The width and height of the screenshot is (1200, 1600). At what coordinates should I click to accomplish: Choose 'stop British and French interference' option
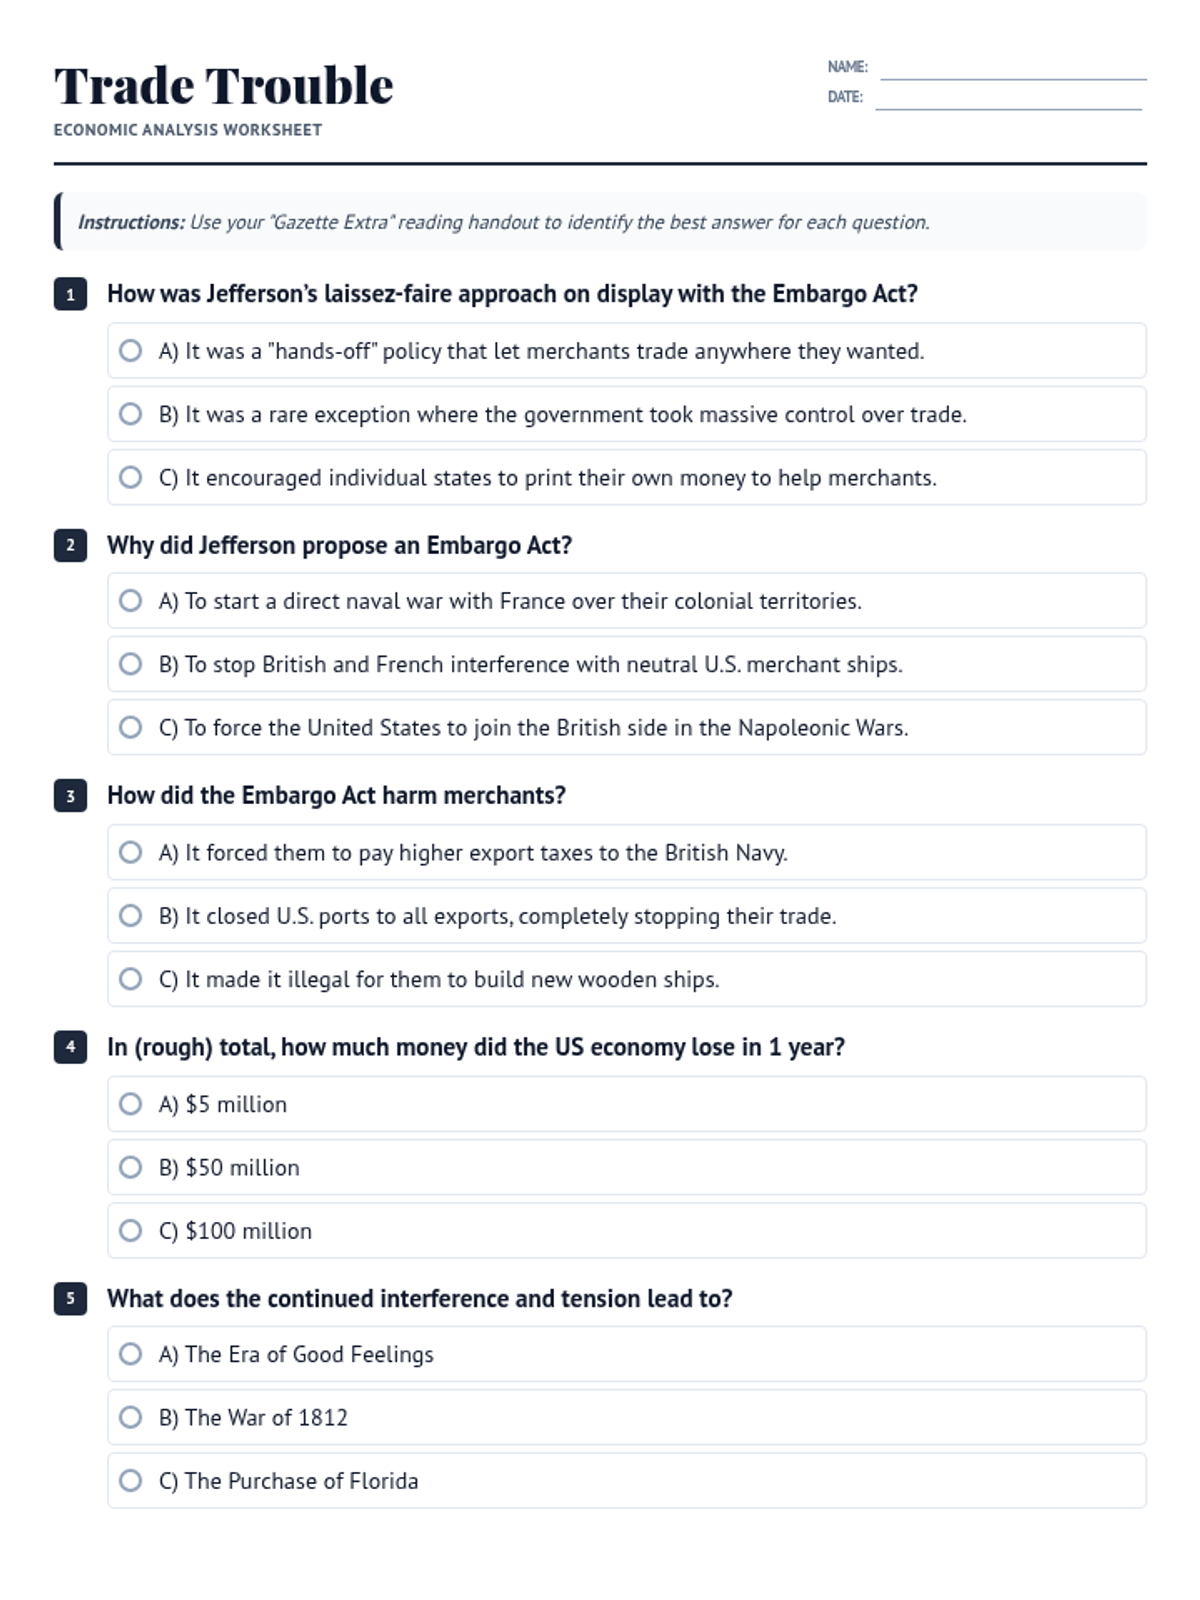(626, 664)
